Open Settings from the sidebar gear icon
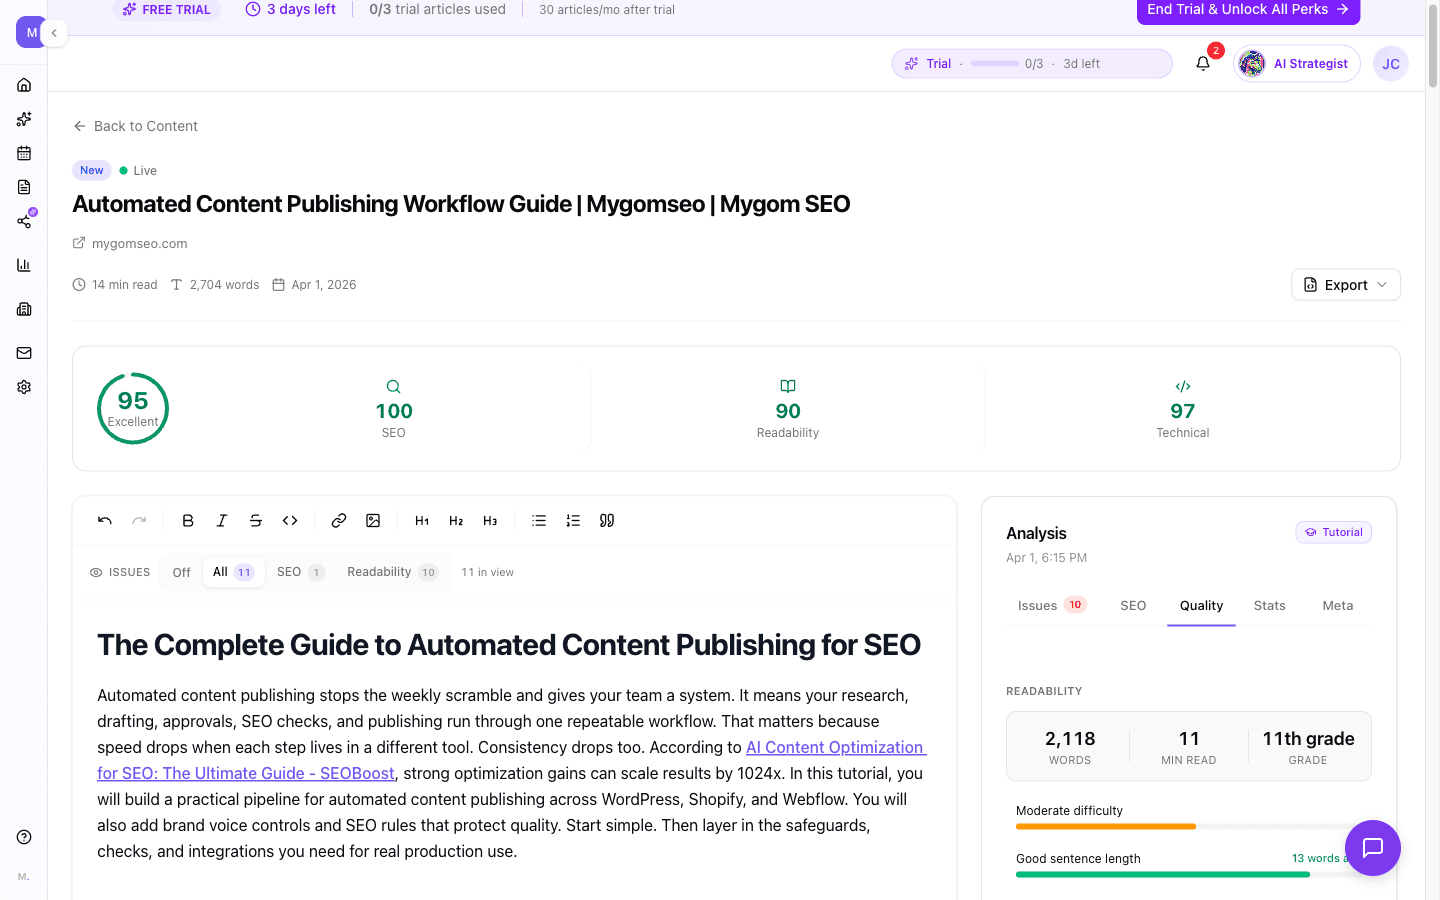The image size is (1440, 900). [x=24, y=386]
